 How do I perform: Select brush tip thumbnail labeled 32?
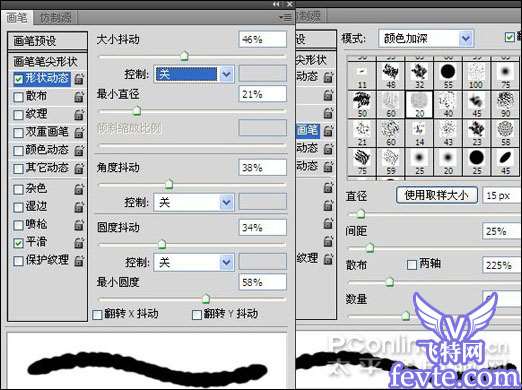[x=419, y=75]
